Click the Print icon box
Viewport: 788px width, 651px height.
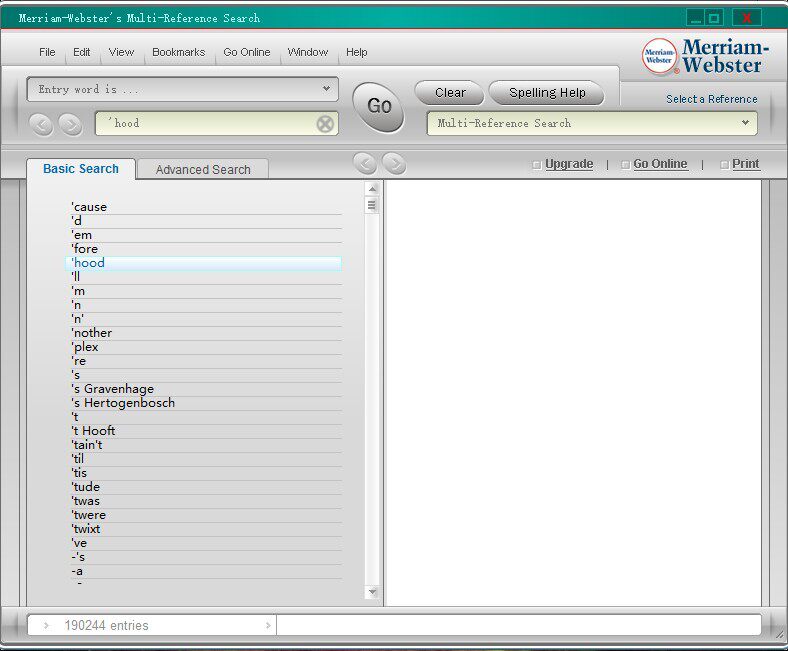[724, 164]
